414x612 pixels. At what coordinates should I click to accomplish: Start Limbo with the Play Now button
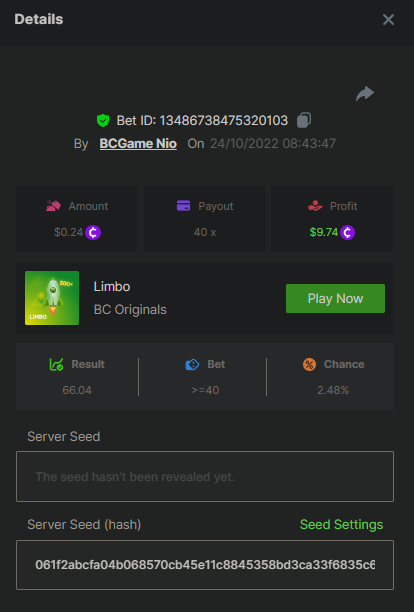336,299
